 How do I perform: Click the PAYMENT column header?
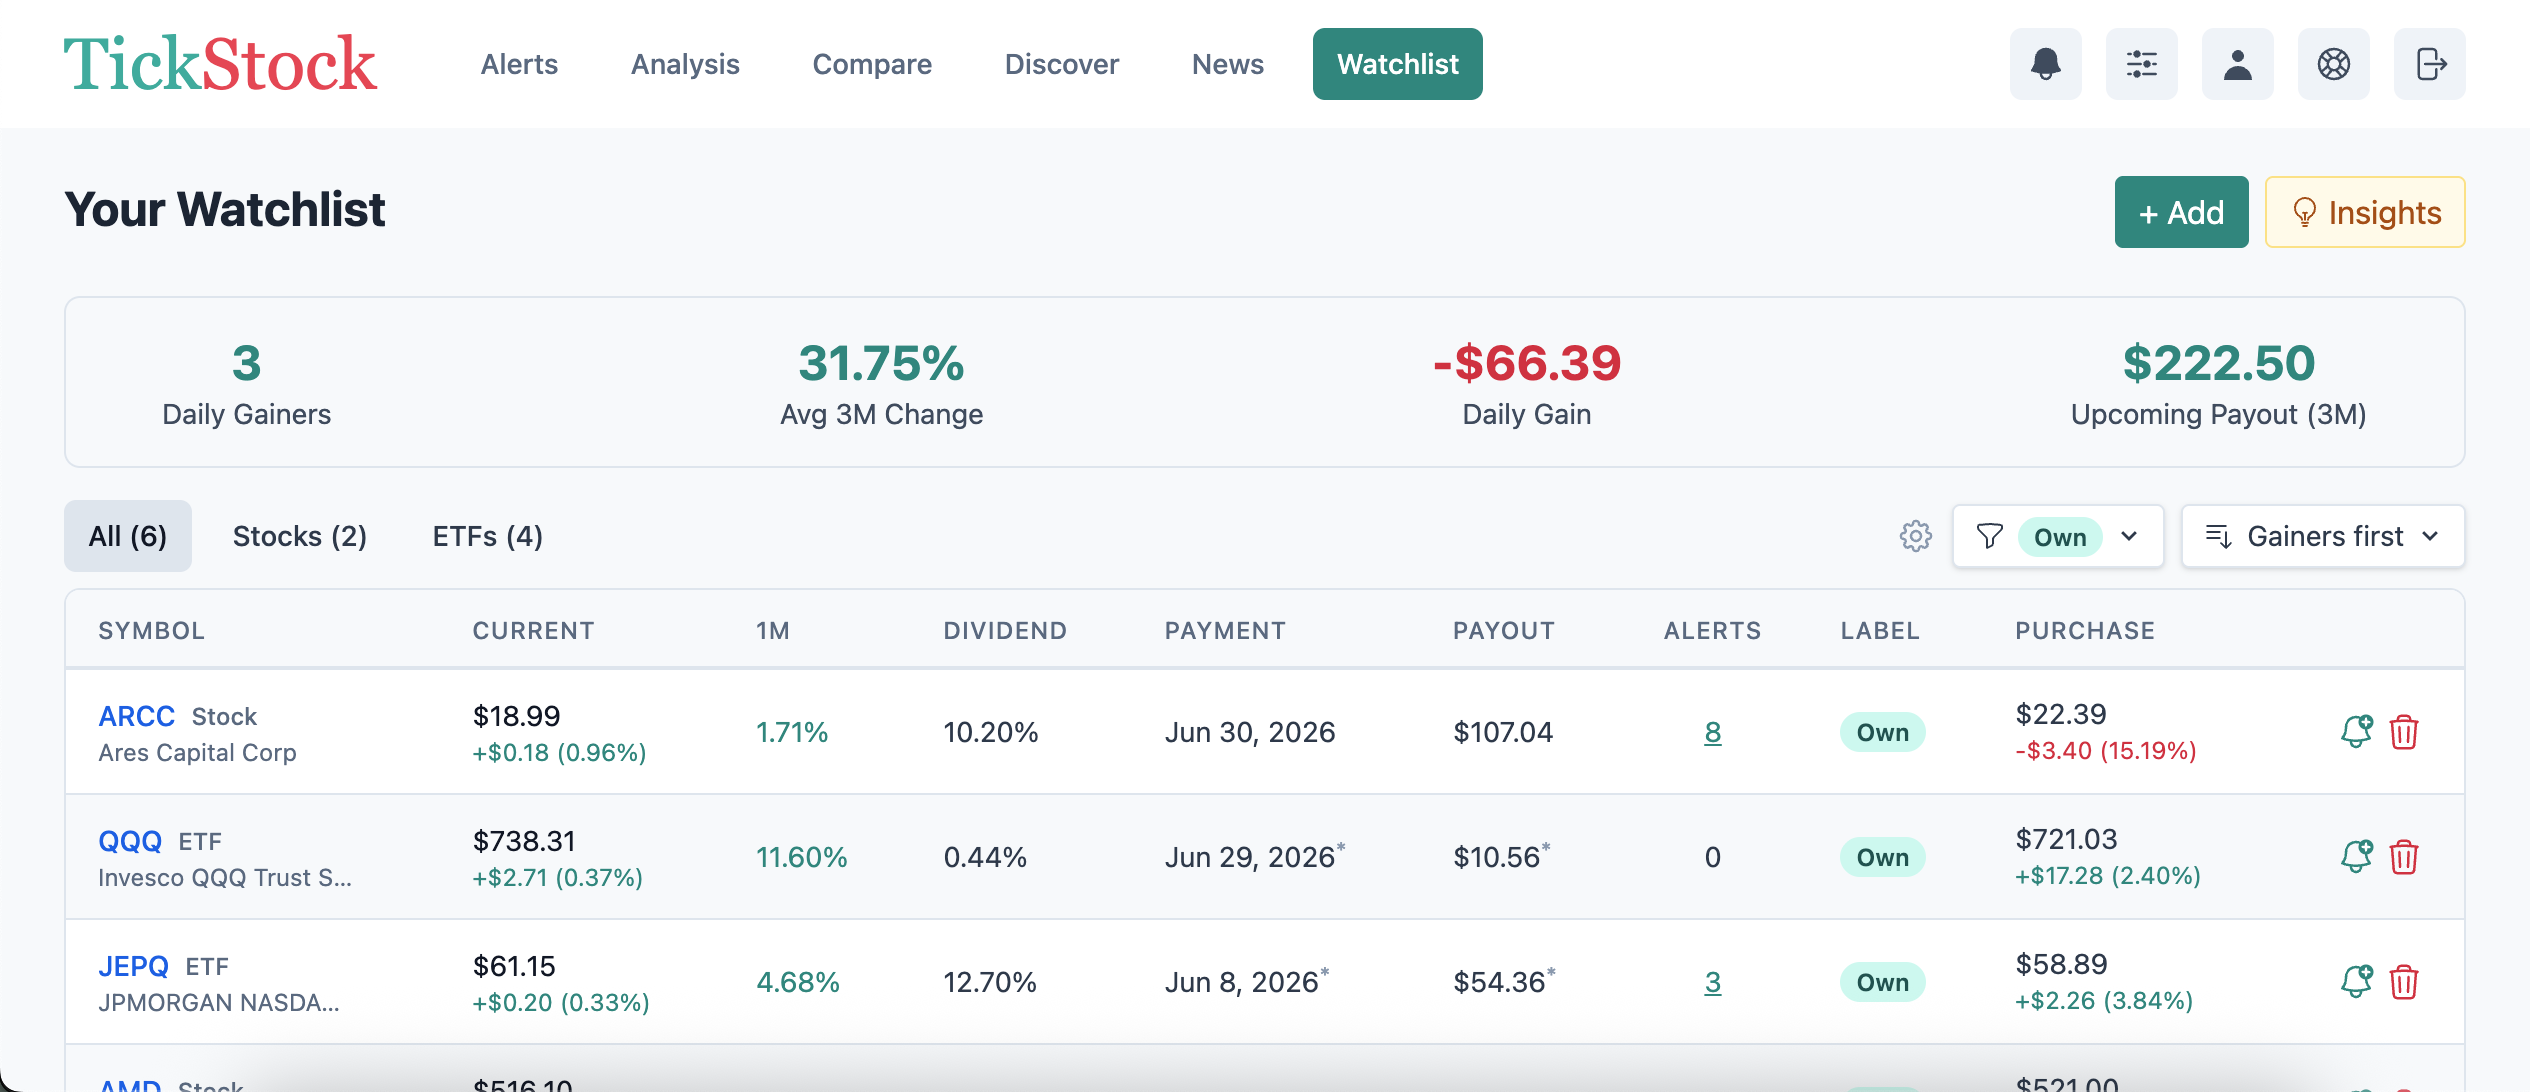click(x=1226, y=631)
